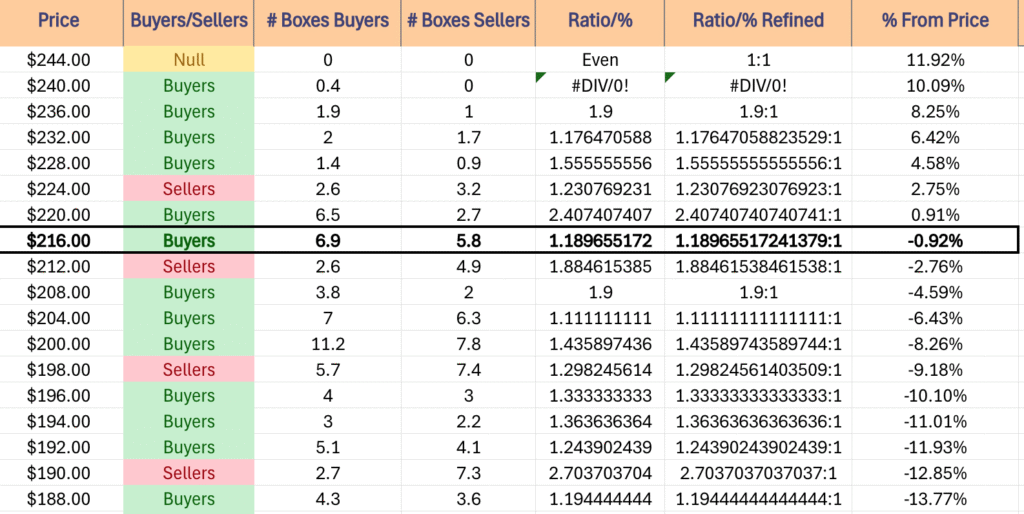Click the Null cell in the $244.00 row
1024x514 pixels.
point(189,60)
